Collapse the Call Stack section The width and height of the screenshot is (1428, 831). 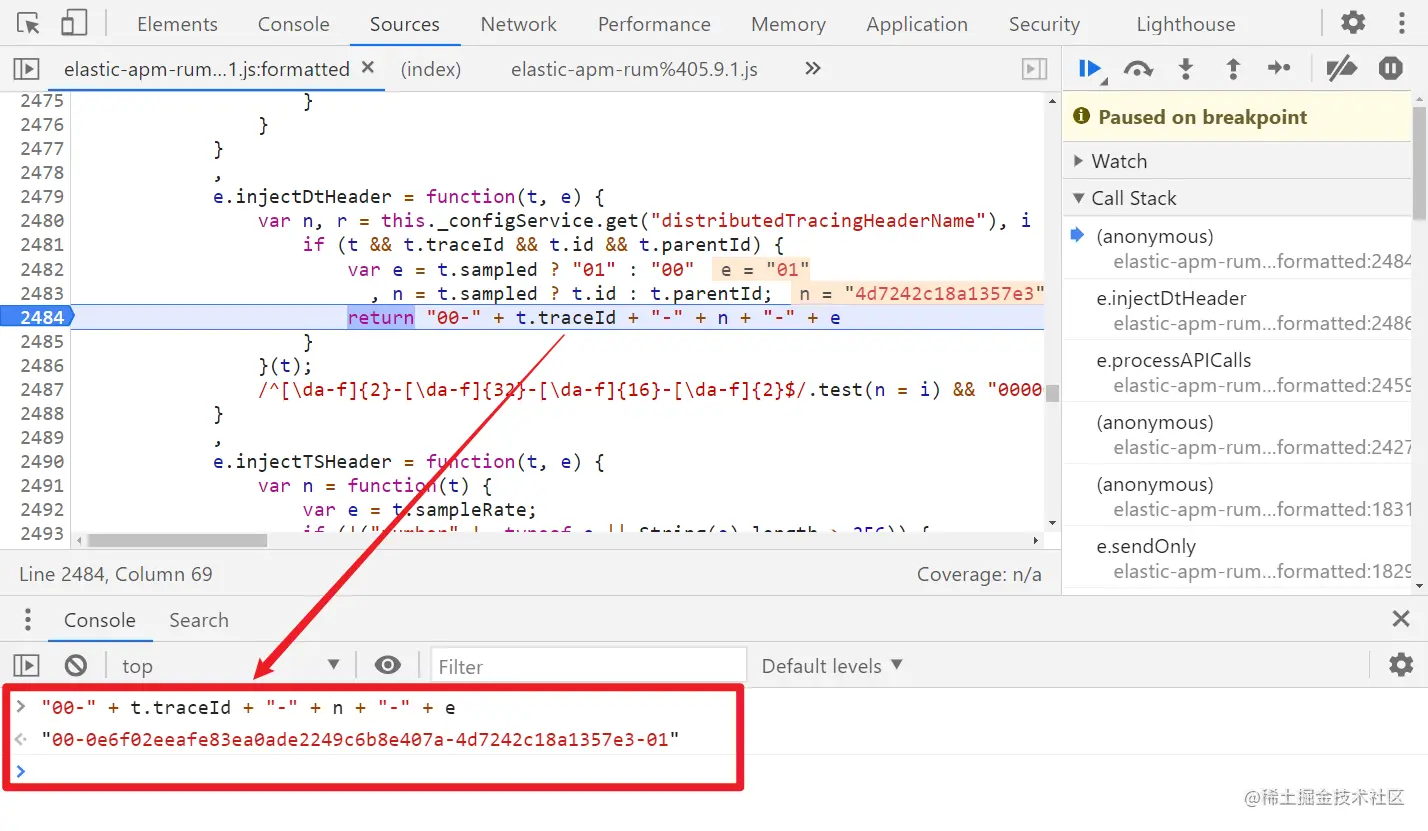tap(1238, 198)
